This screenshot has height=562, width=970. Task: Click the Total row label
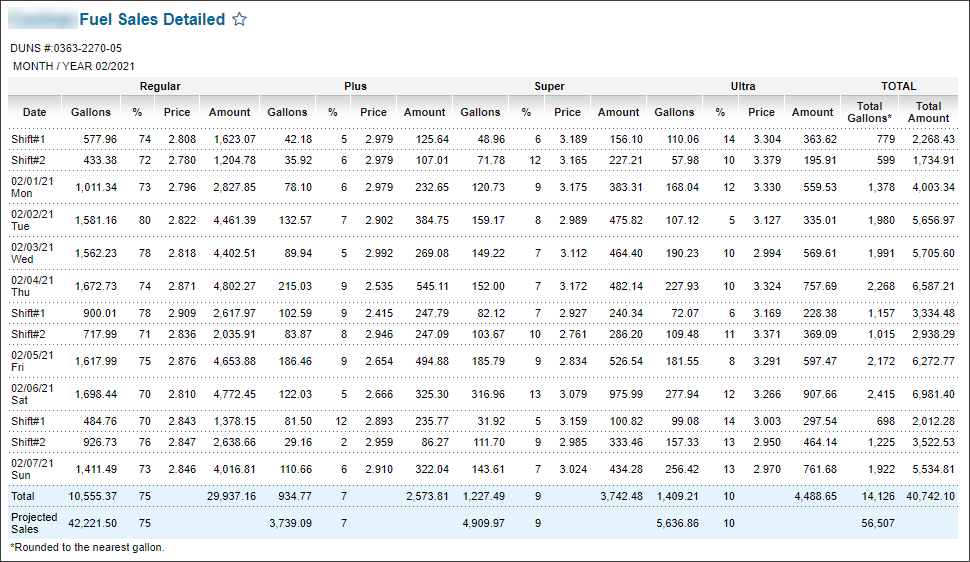23,496
